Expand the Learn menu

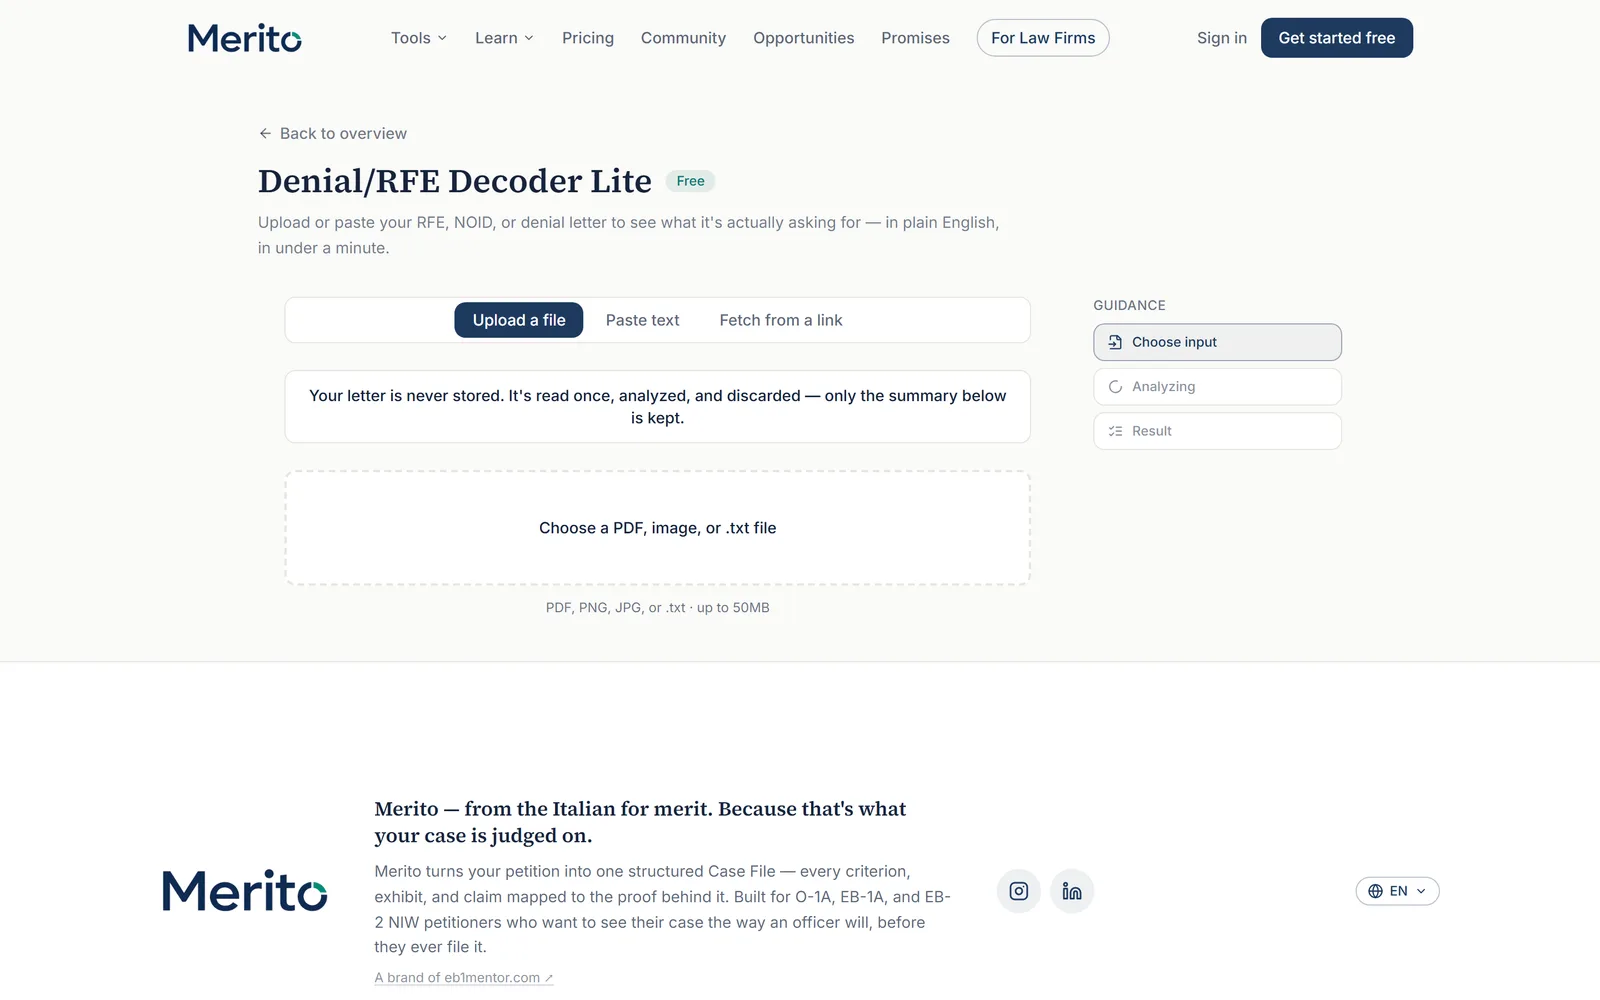[504, 38]
